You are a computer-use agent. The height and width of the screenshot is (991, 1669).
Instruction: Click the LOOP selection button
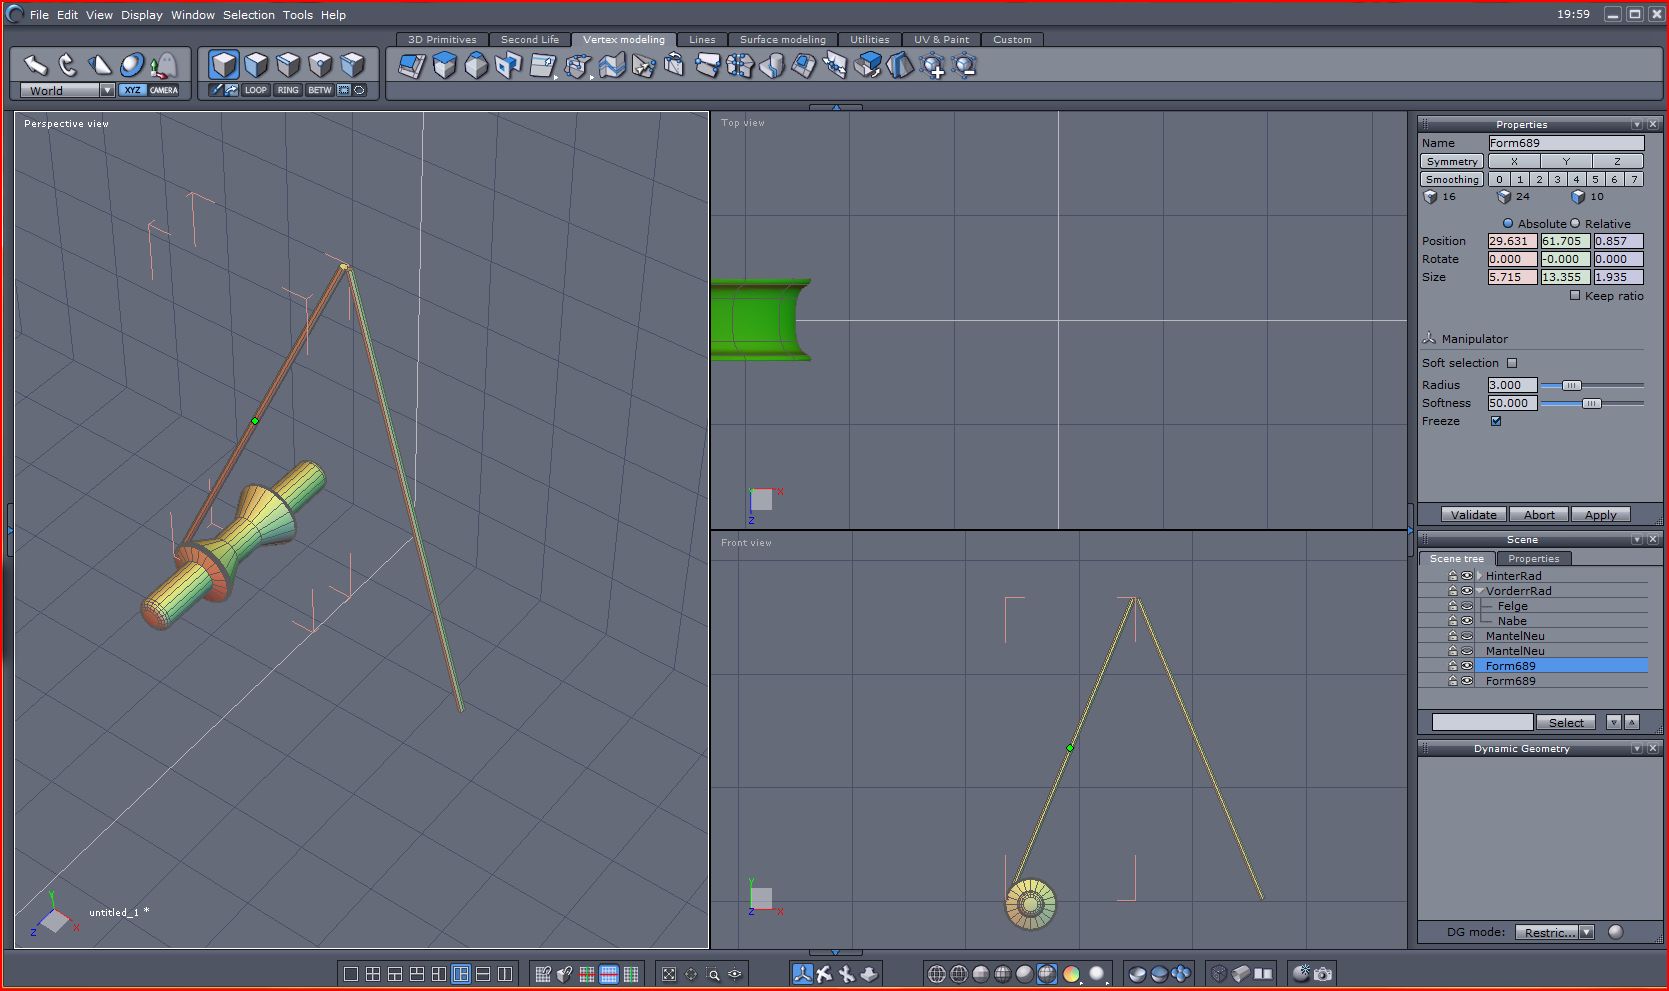click(256, 90)
